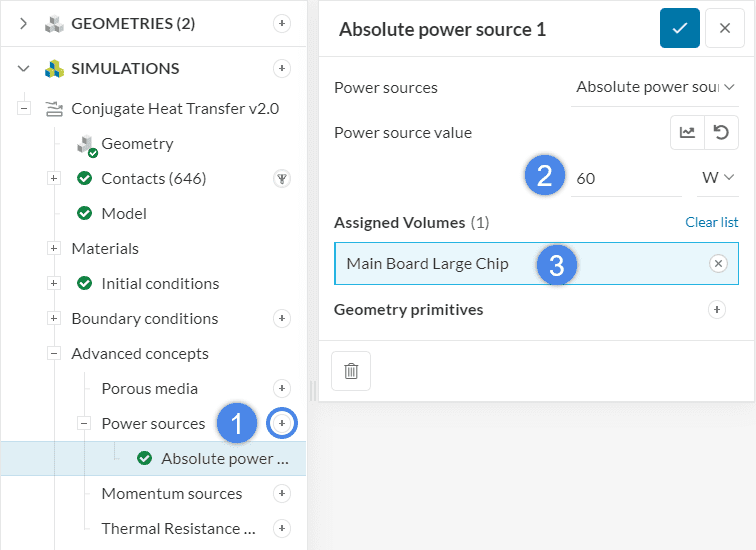Add a geometry primitive

(717, 310)
